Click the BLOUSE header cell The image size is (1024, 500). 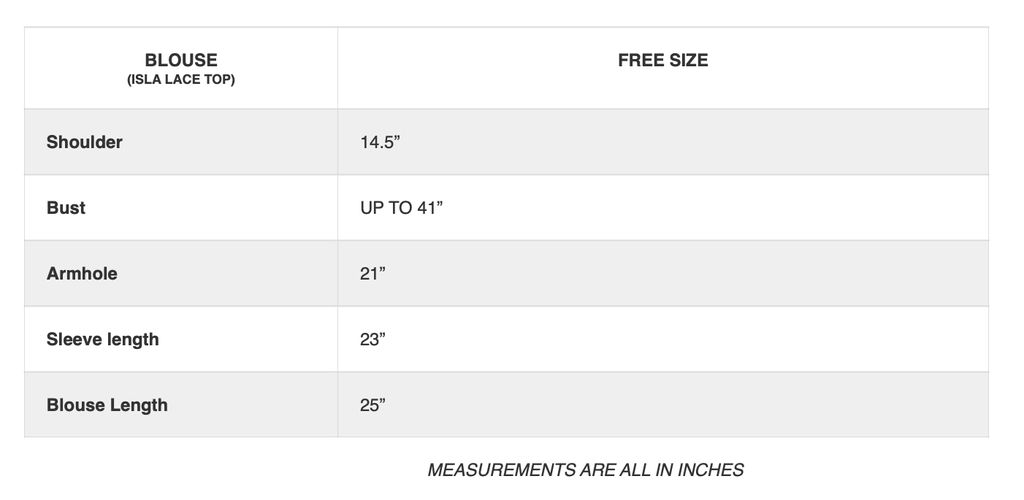(181, 68)
